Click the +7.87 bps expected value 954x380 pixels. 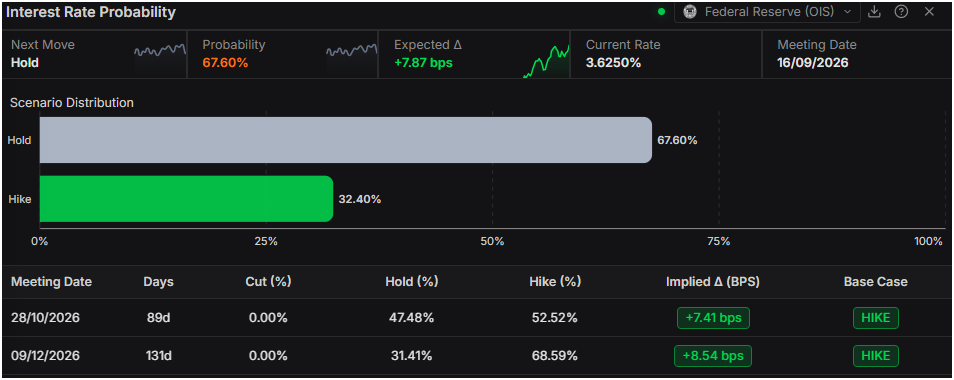click(x=423, y=63)
